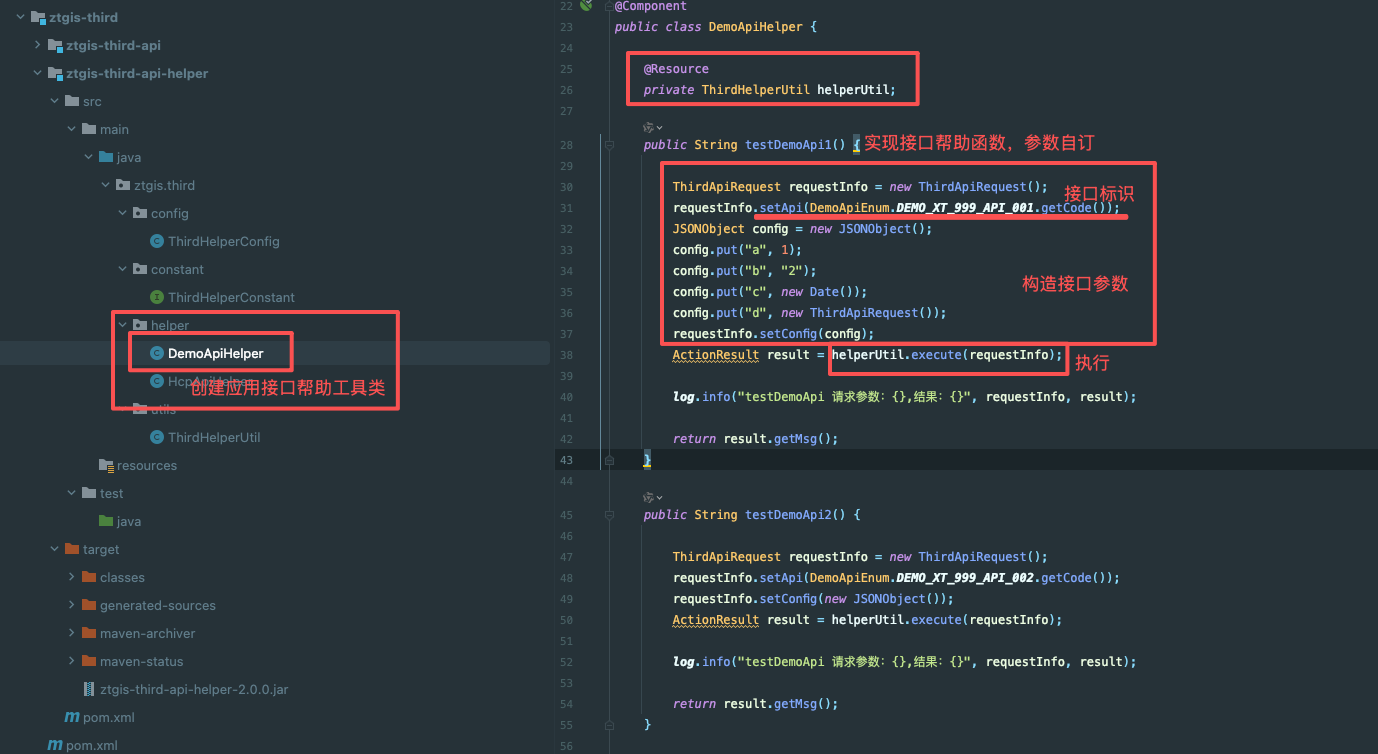Image resolution: width=1378 pixels, height=754 pixels.
Task: Click the ThirdHelperUtil class icon in tree
Action: click(157, 437)
